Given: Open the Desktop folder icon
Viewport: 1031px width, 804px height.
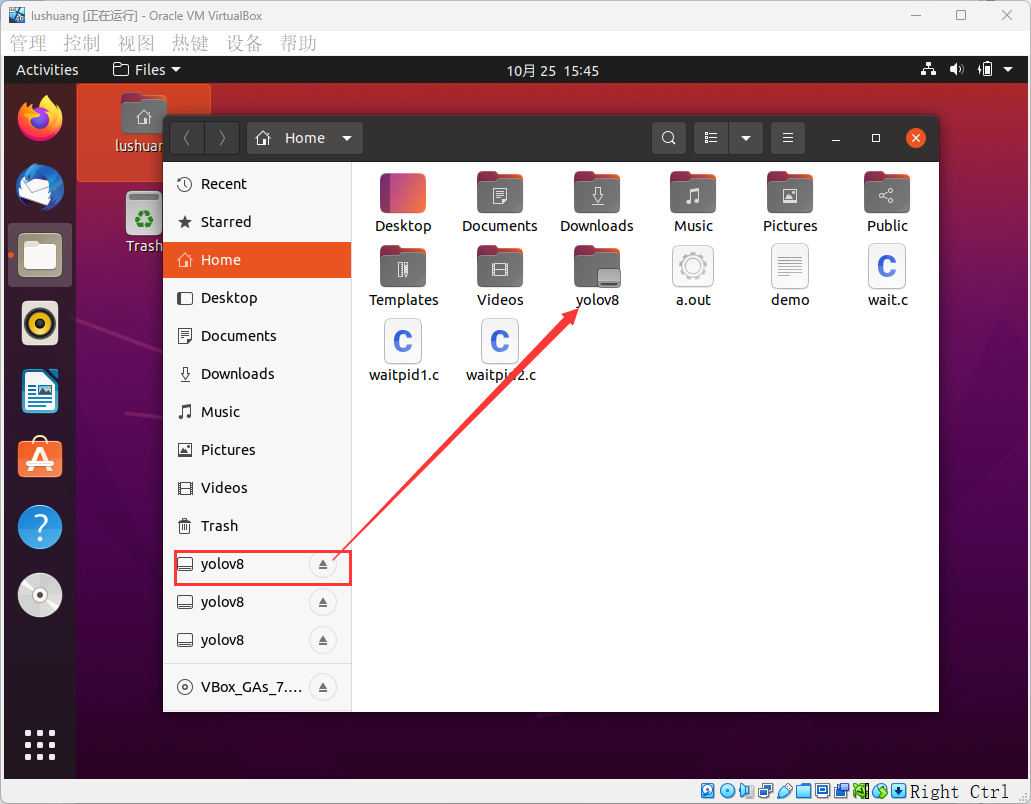Looking at the screenshot, I should click(x=403, y=202).
